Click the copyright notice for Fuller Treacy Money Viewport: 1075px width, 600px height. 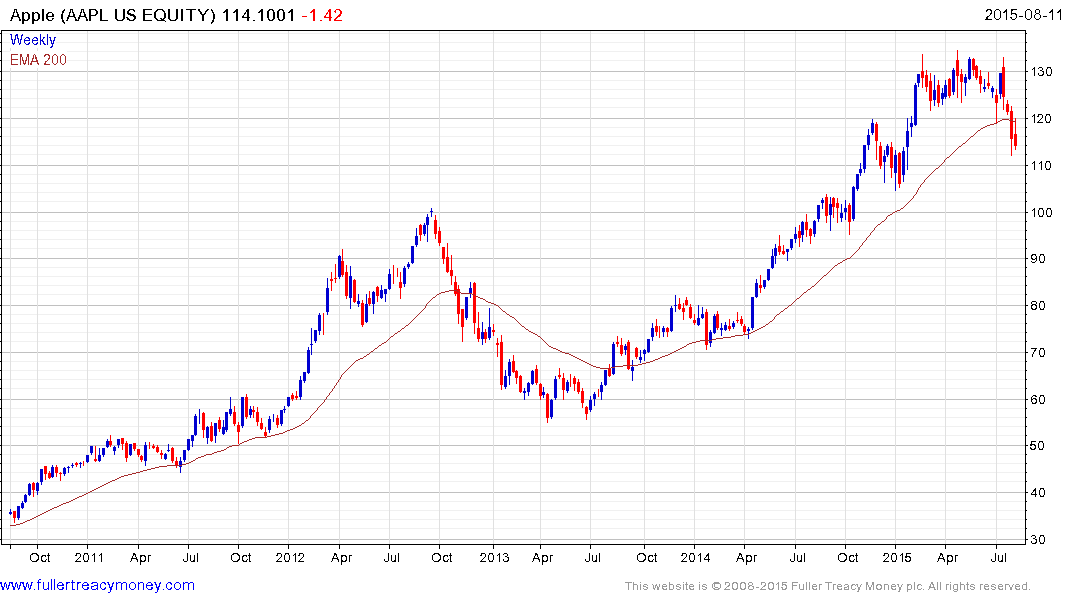[828, 586]
